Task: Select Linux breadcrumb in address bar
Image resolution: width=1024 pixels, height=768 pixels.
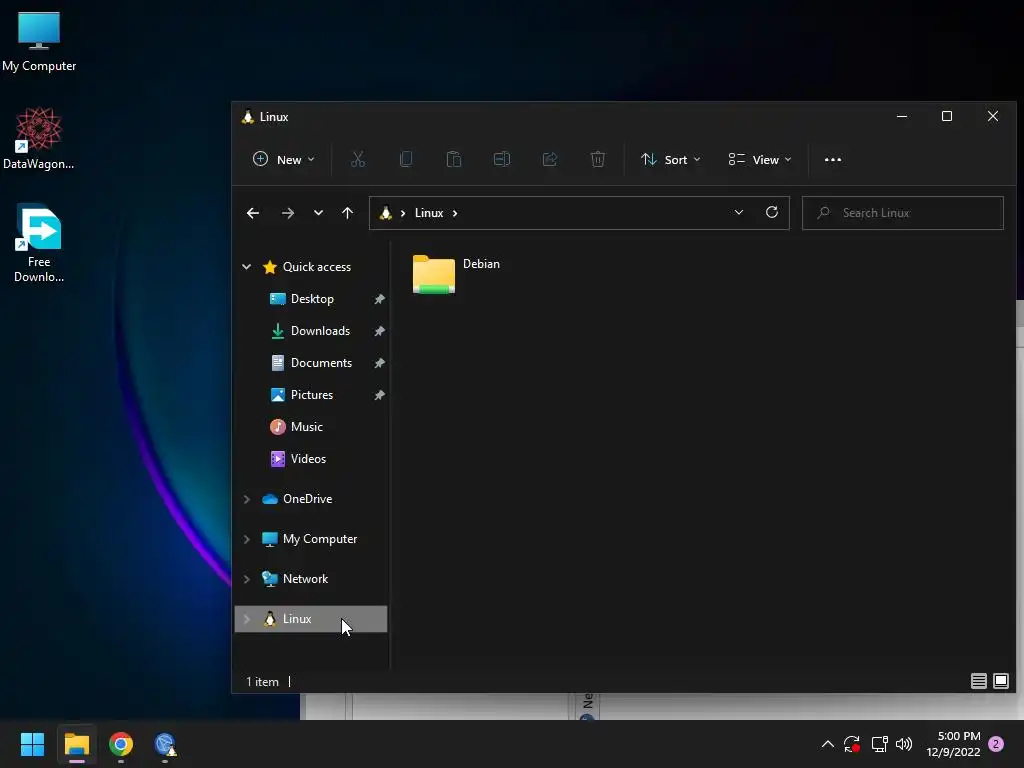Action: 429,213
